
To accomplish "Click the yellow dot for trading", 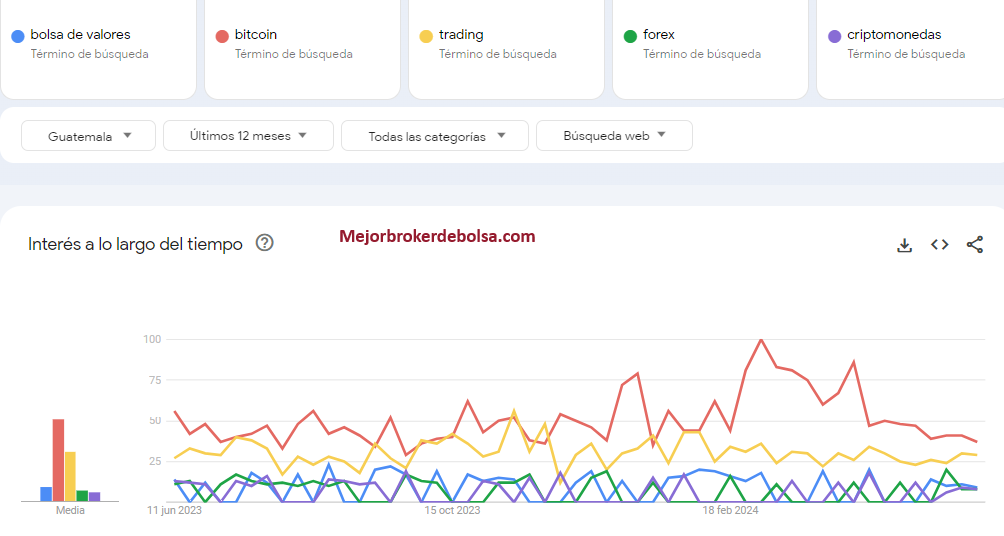I will coord(426,37).
